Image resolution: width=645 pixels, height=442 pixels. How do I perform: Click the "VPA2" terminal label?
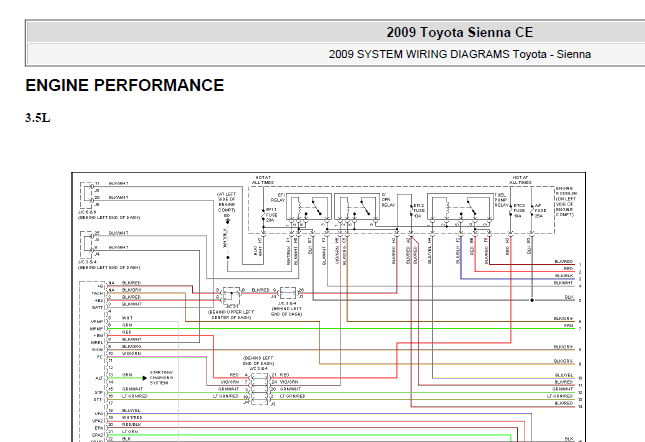[97, 421]
